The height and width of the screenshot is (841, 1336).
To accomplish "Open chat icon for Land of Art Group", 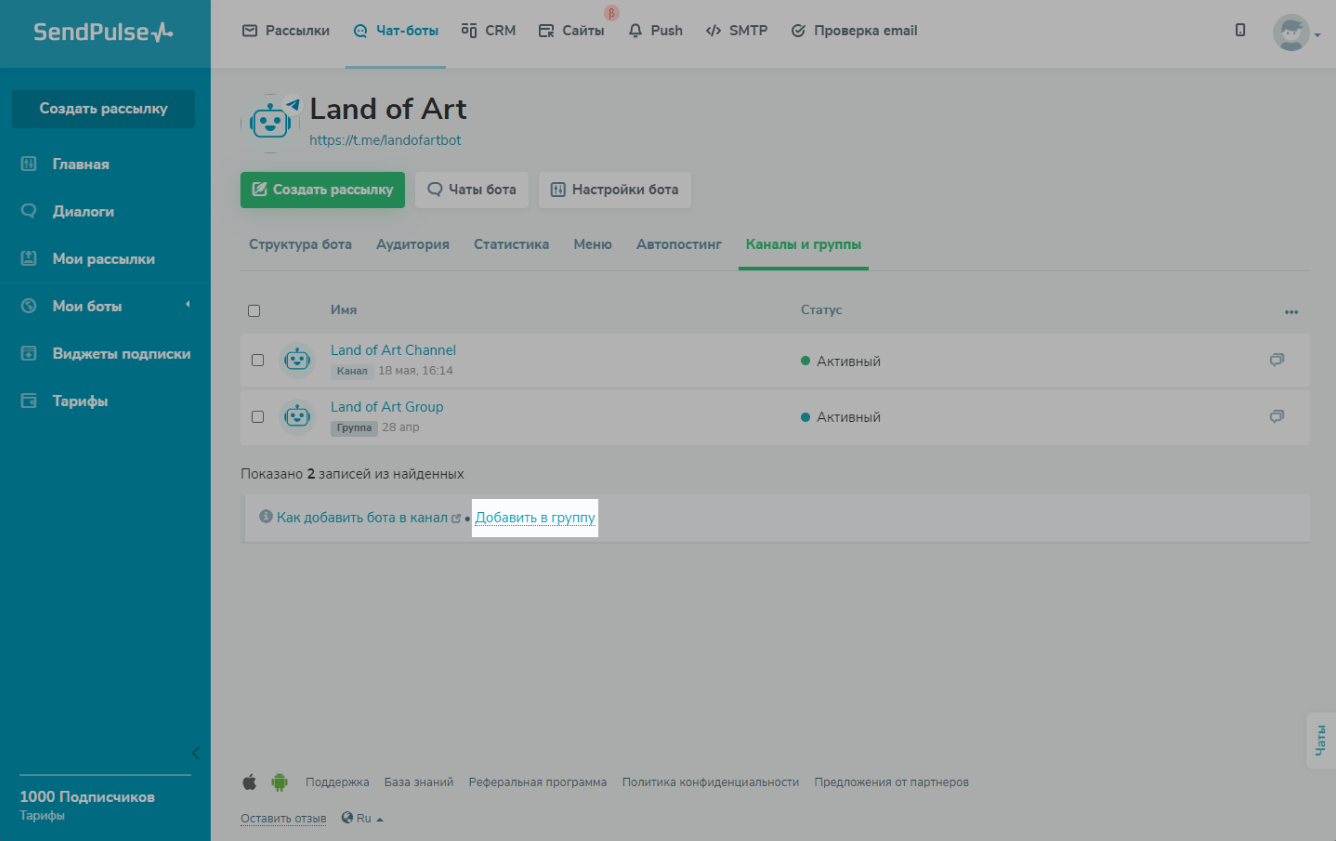I will 1276,416.
